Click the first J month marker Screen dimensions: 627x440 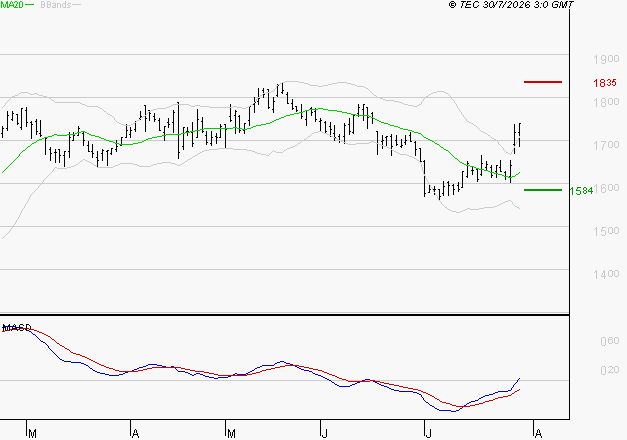325,433
